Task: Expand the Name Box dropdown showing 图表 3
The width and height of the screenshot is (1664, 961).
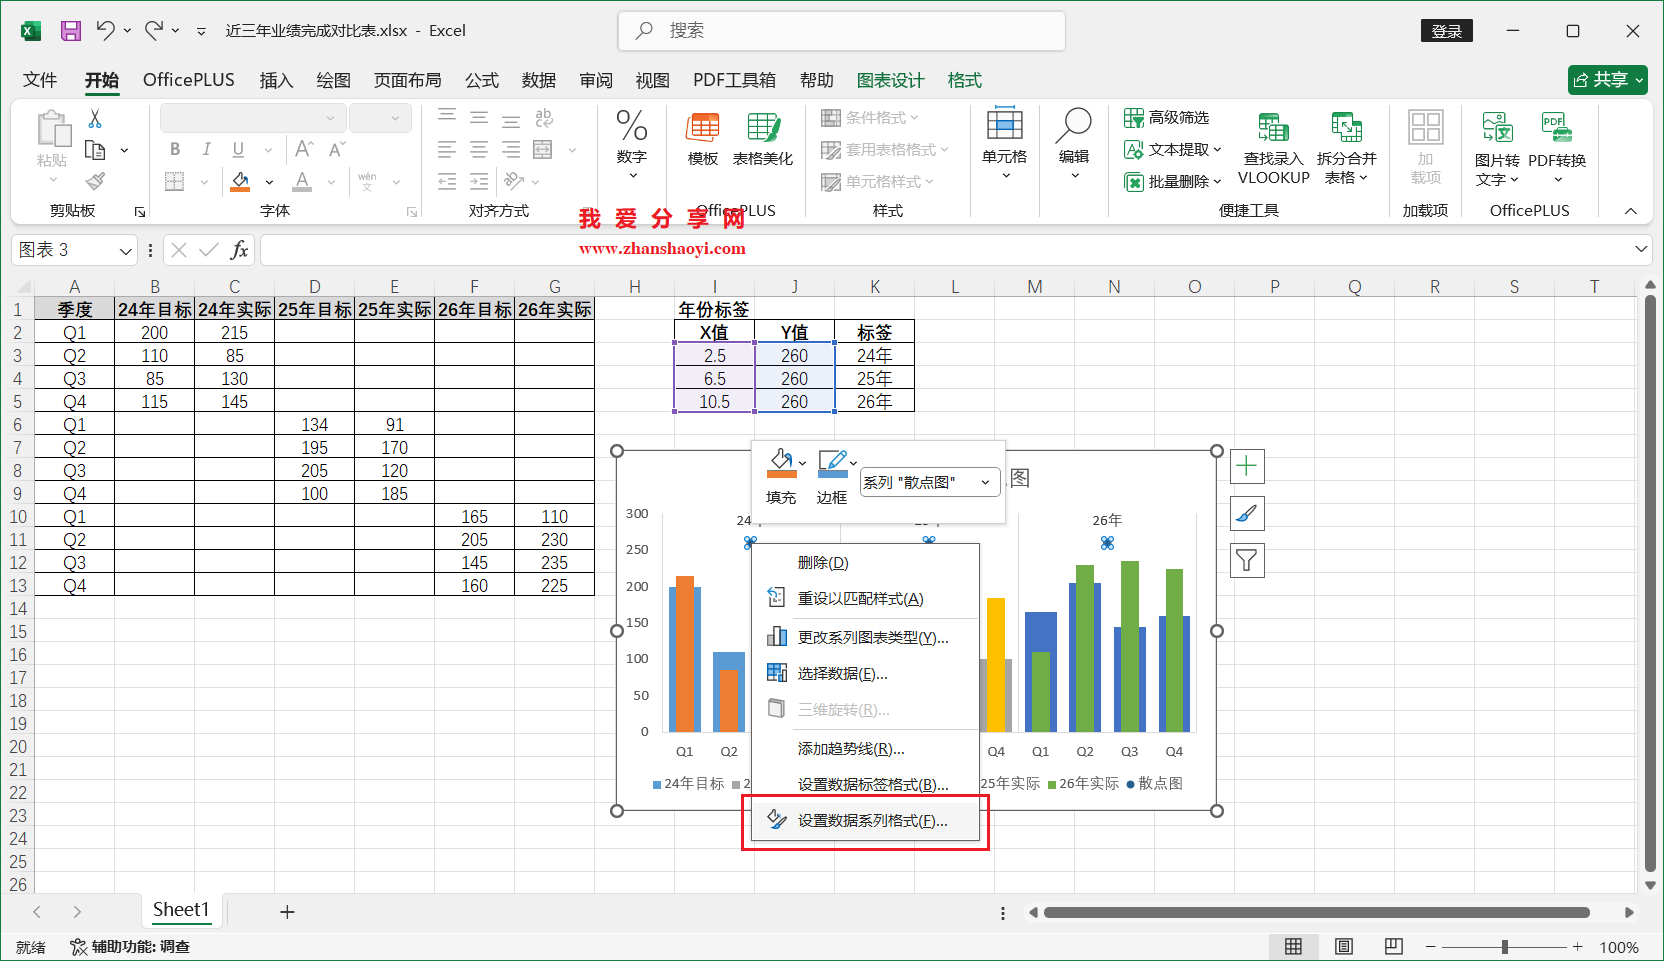Action: [125, 251]
